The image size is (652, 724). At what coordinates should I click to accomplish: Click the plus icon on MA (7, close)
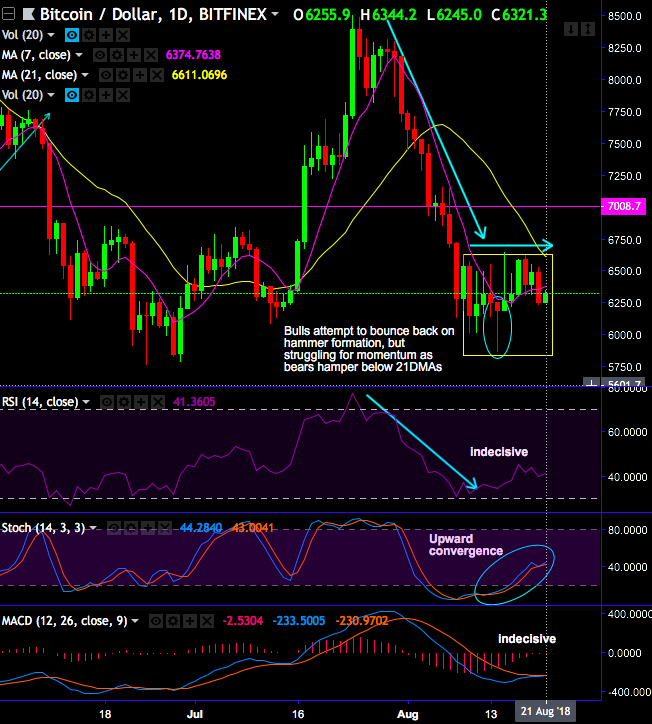tap(134, 55)
